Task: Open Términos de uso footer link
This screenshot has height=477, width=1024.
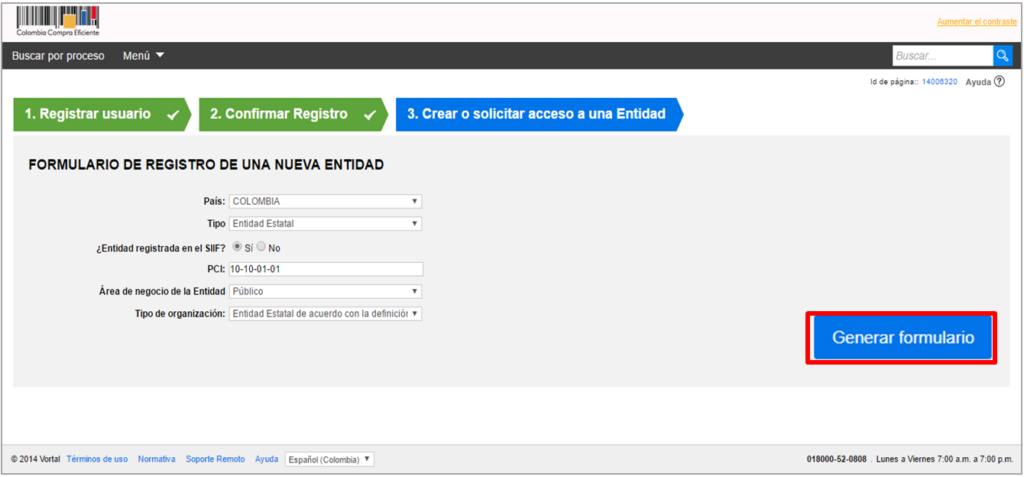Action: click(x=97, y=459)
